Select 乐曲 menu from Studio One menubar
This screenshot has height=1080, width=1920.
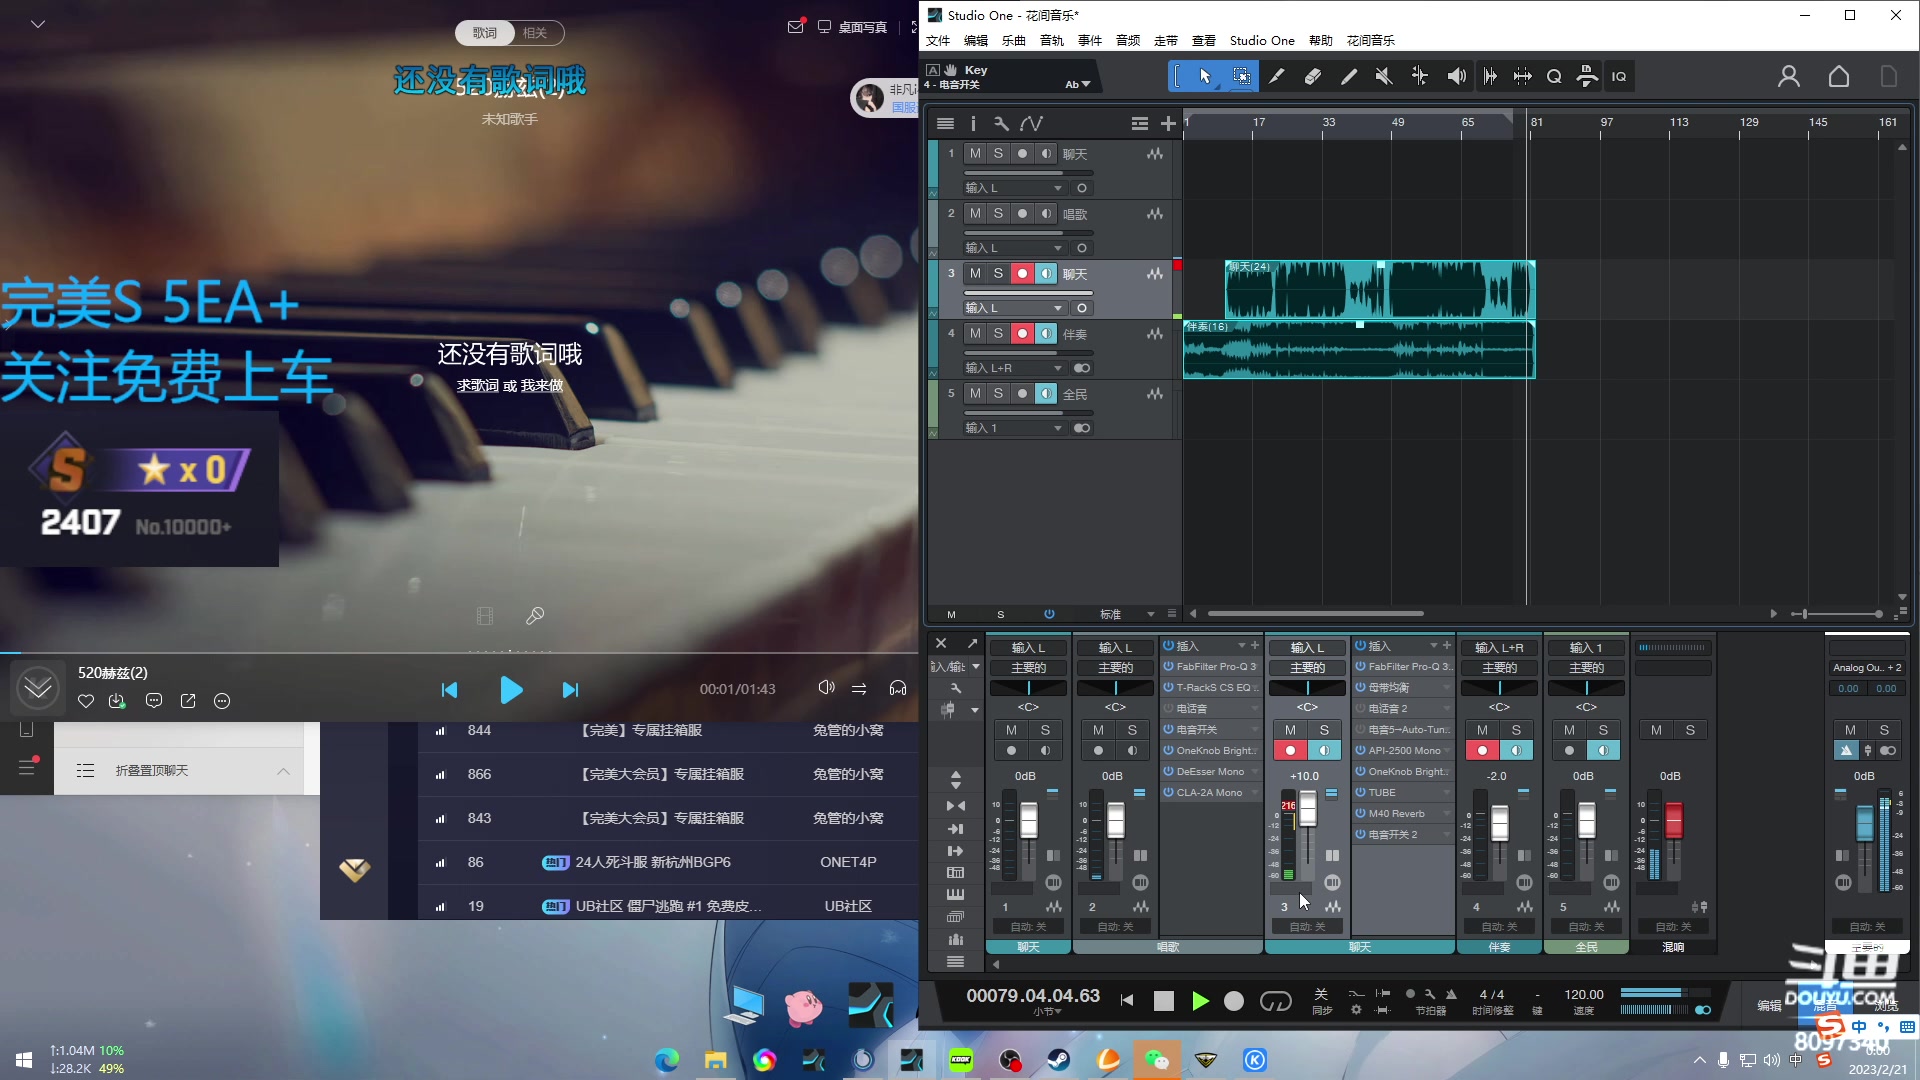pyautogui.click(x=1011, y=40)
